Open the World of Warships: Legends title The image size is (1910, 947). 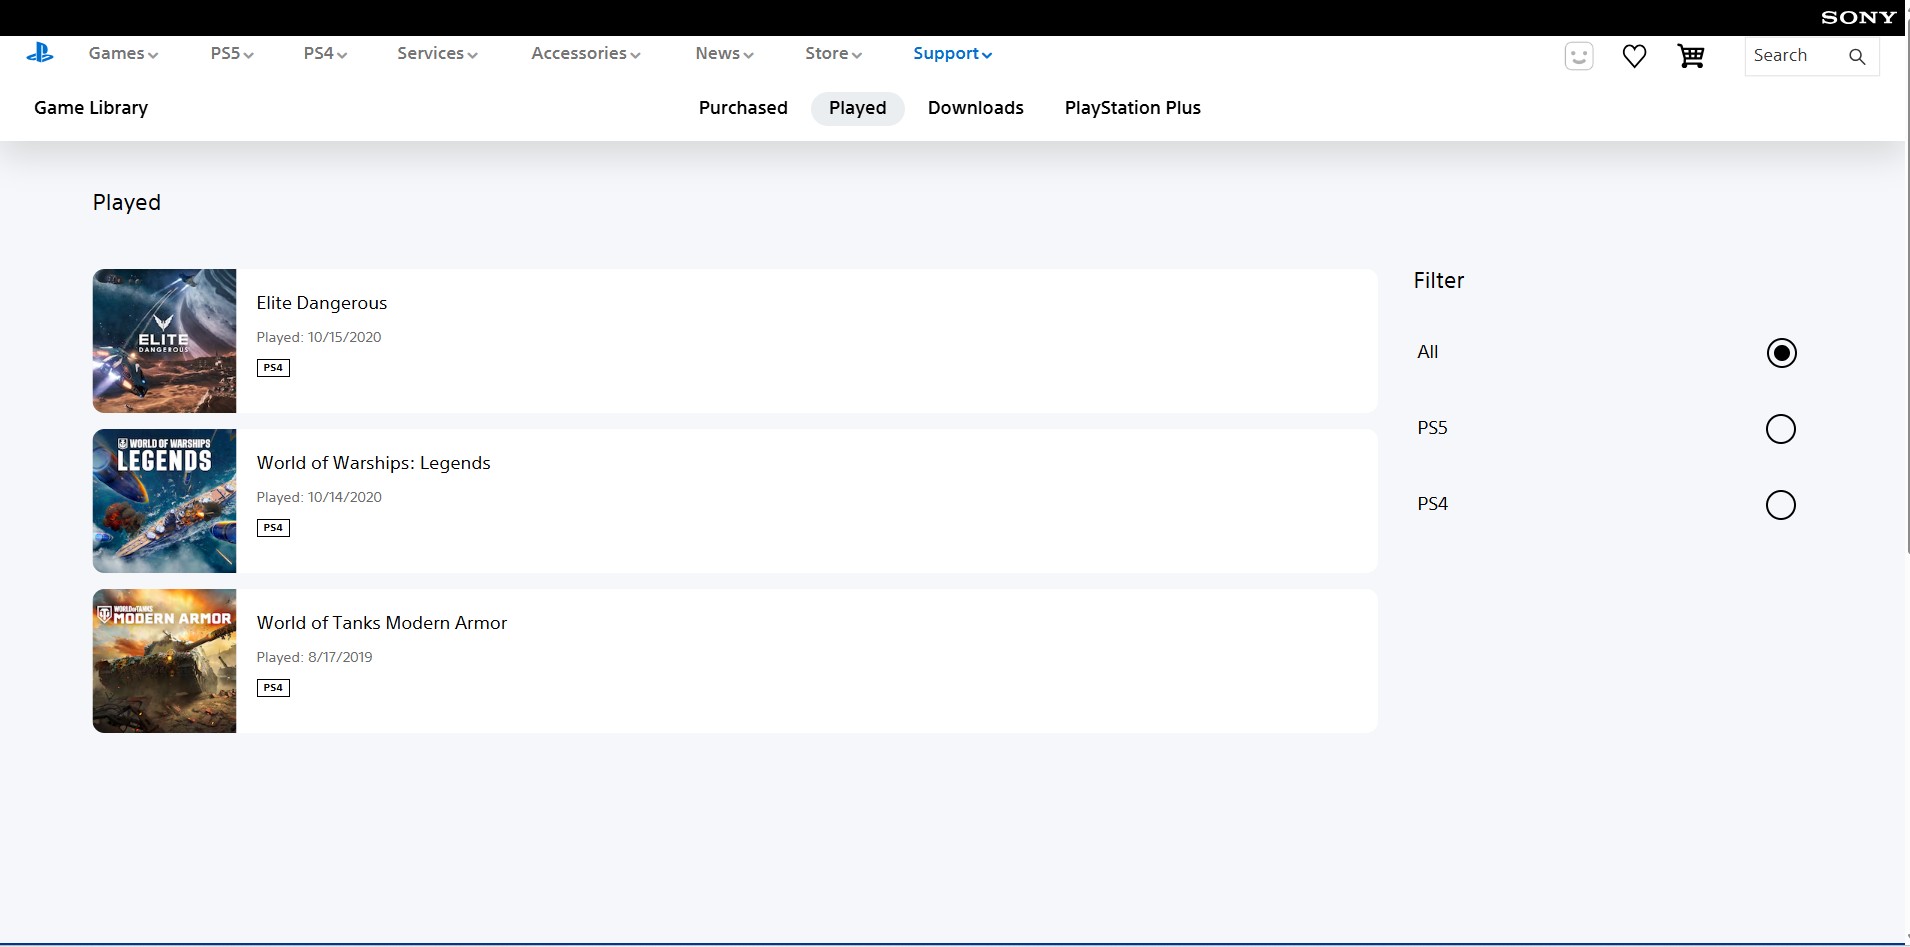(x=373, y=463)
